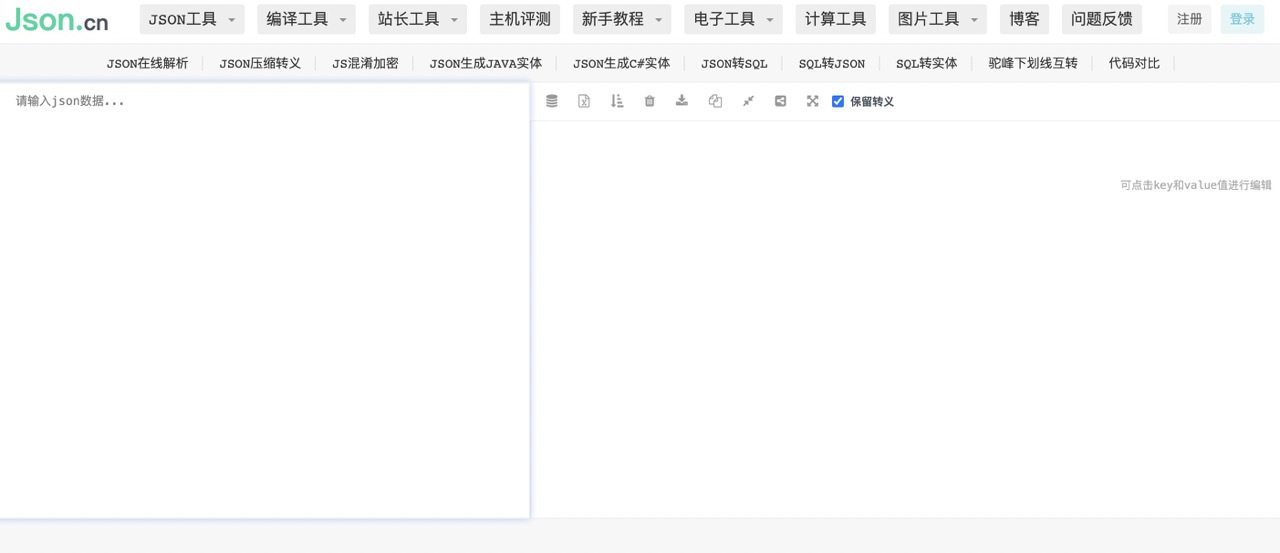Expand the 图片工具 dropdown
This screenshot has width=1280, height=553.
coord(937,19)
